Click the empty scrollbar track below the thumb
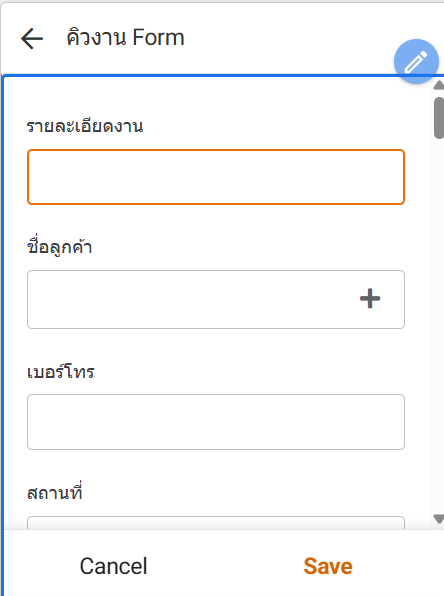 click(x=439, y=323)
